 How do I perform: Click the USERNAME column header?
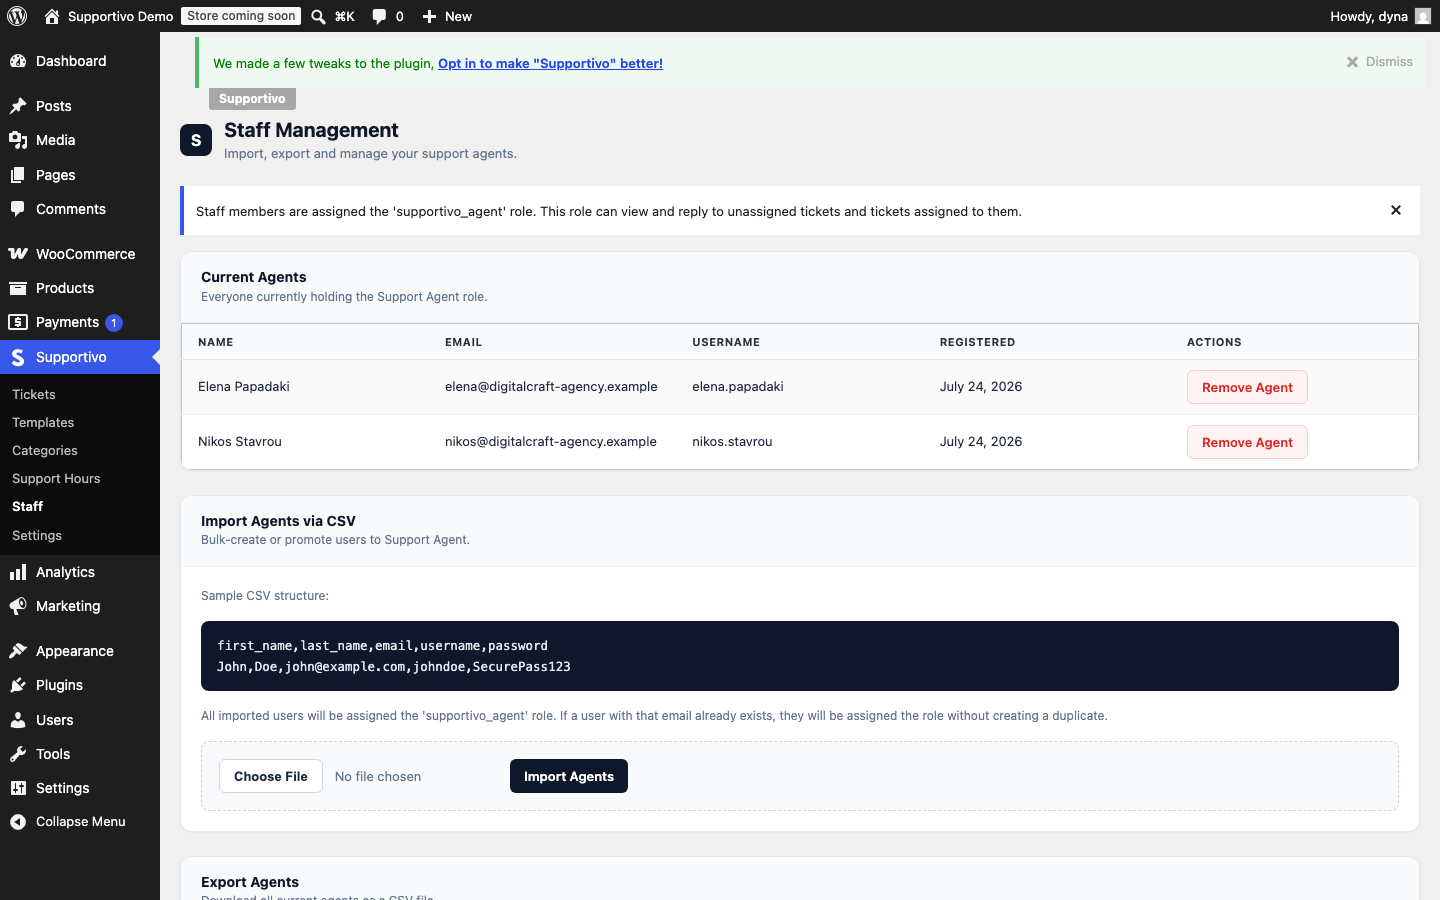click(726, 342)
